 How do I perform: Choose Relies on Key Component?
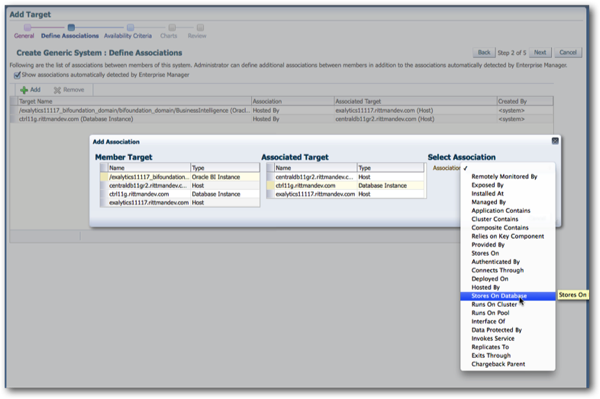(x=508, y=236)
